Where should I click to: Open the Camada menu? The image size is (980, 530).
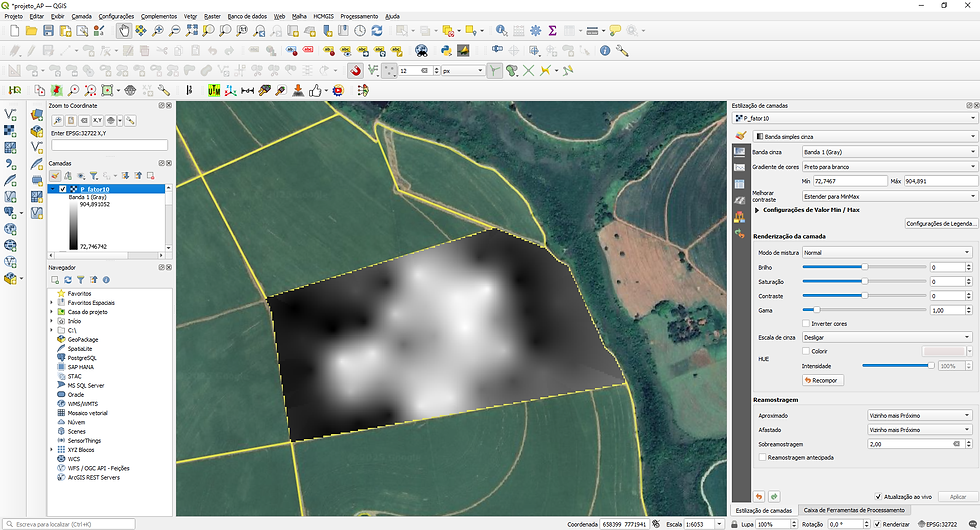(x=81, y=16)
